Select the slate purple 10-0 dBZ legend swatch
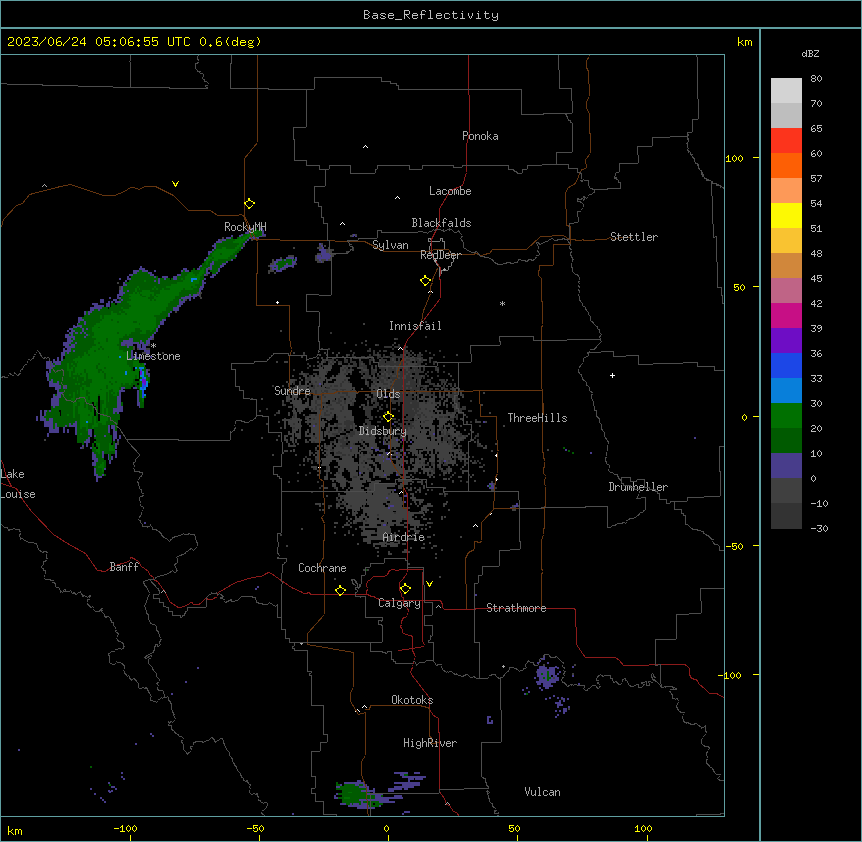 [x=786, y=466]
